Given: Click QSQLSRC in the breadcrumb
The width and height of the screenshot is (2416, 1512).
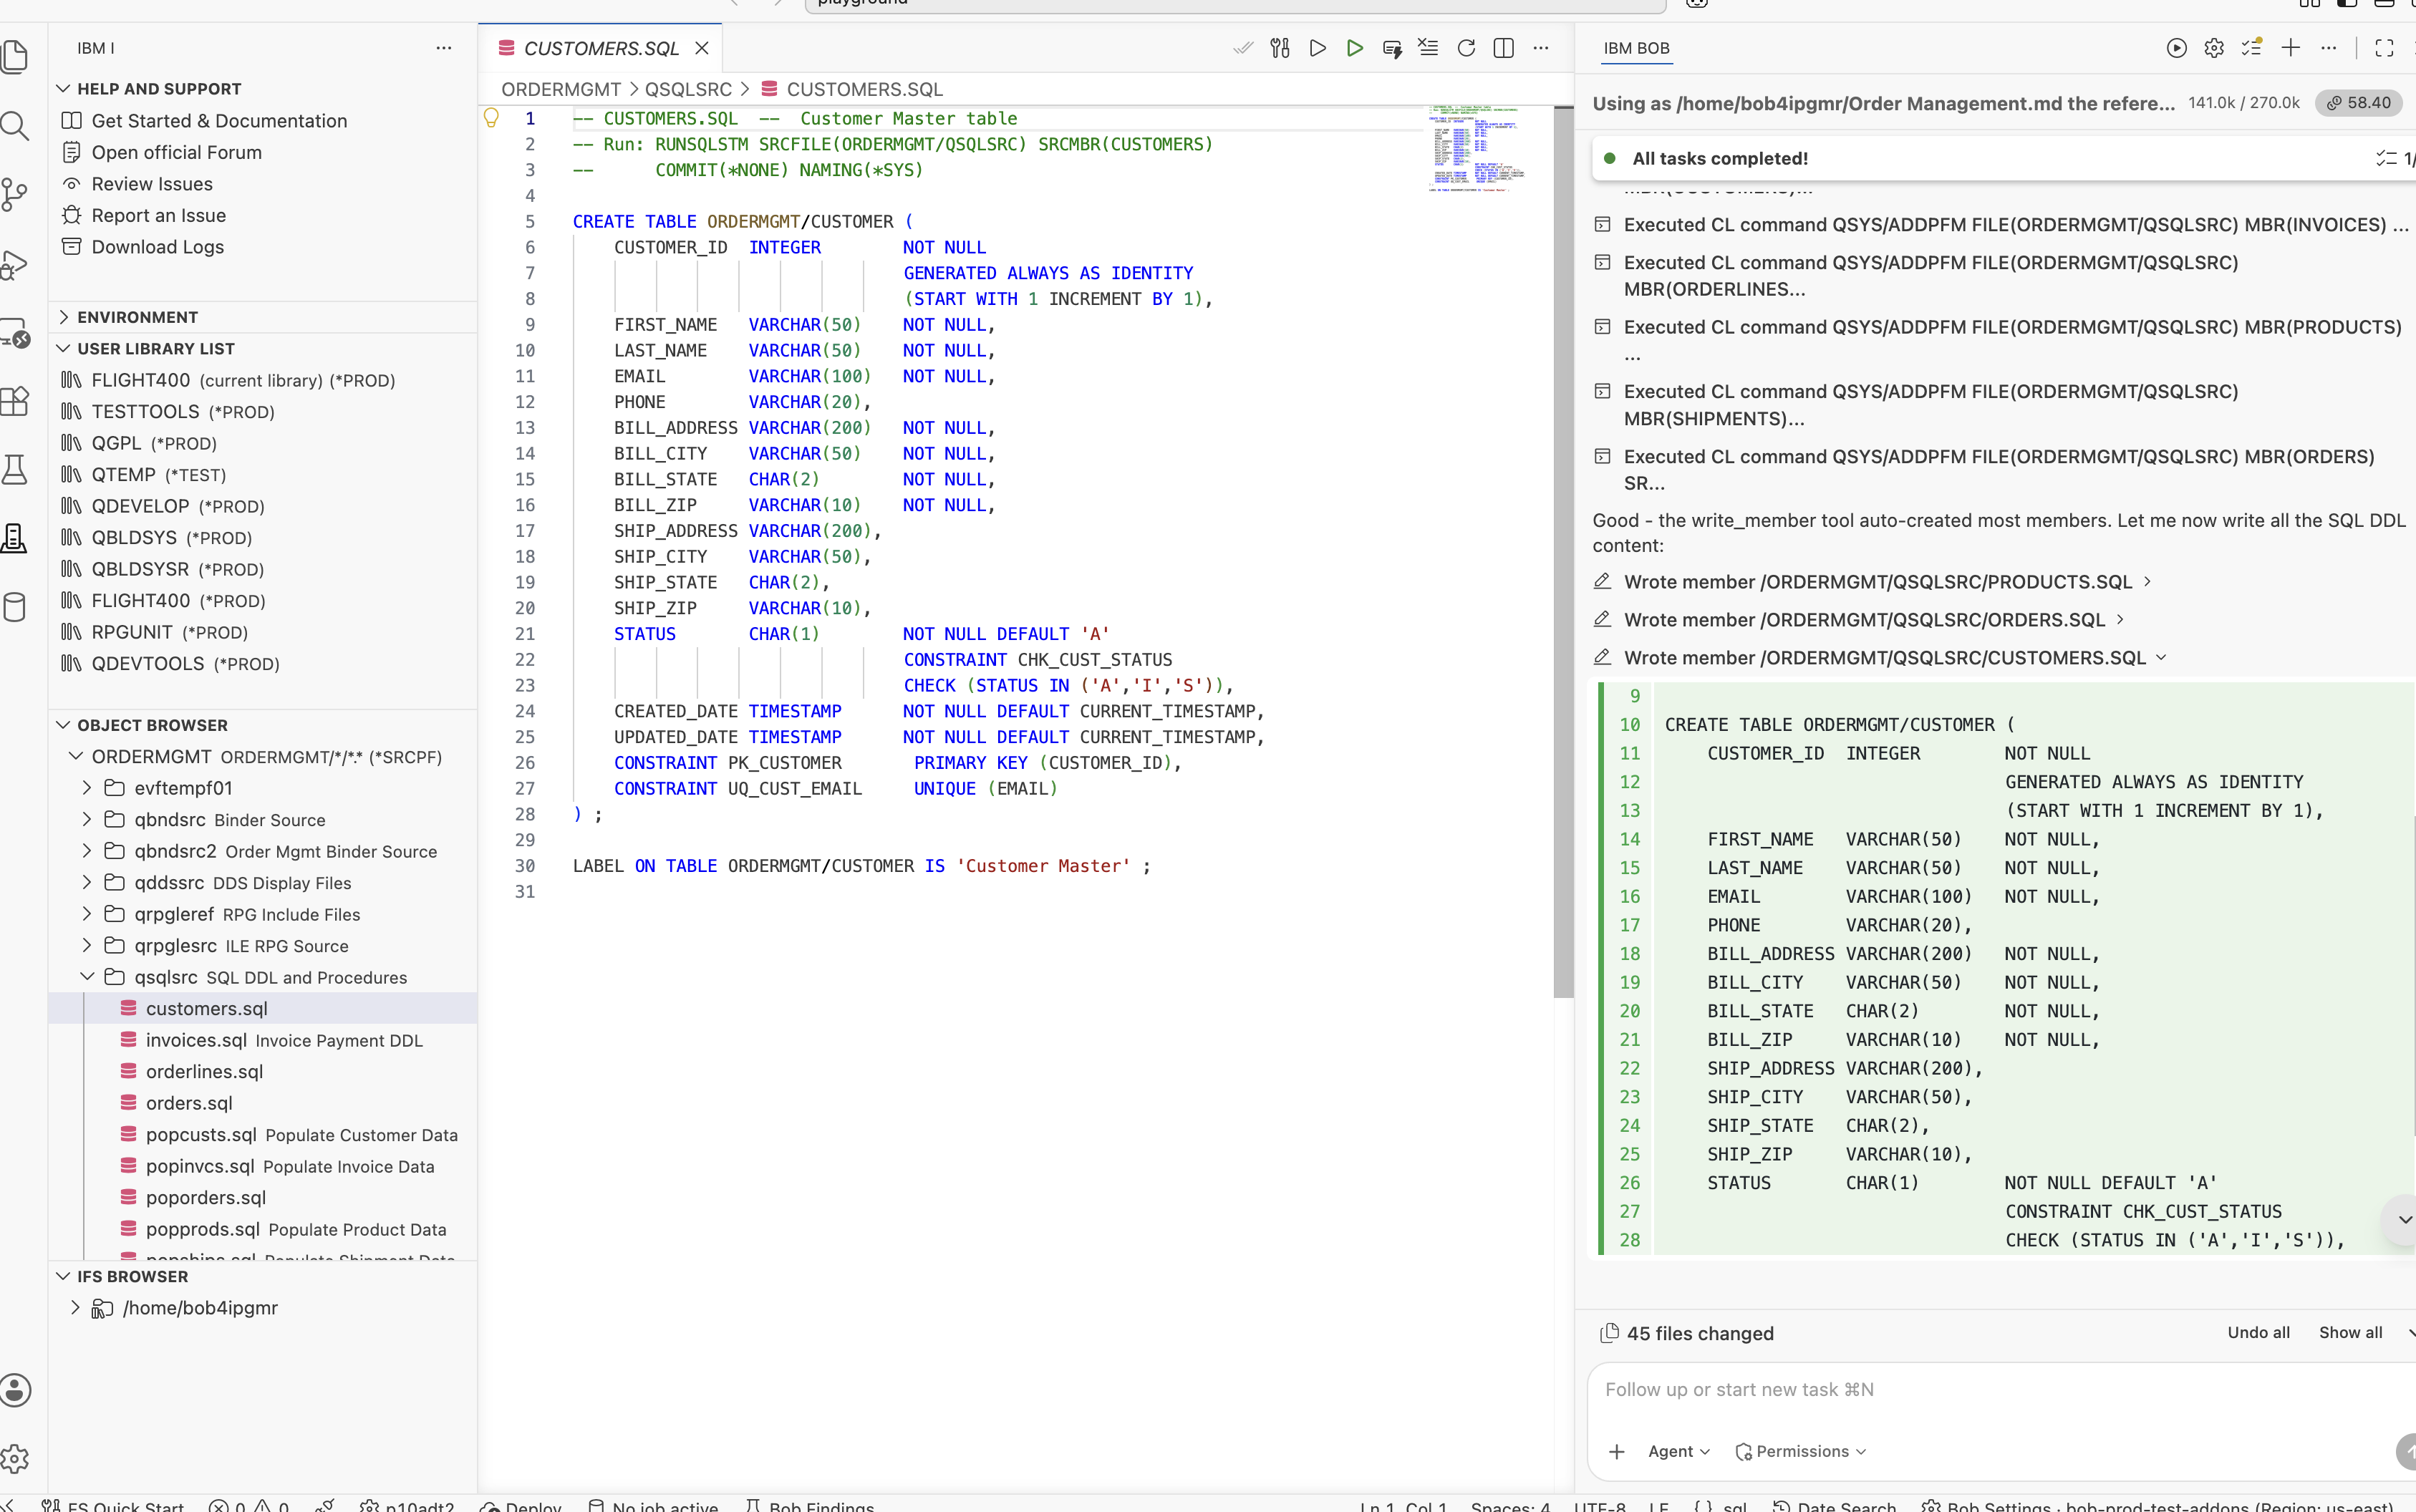Looking at the screenshot, I should [688, 89].
